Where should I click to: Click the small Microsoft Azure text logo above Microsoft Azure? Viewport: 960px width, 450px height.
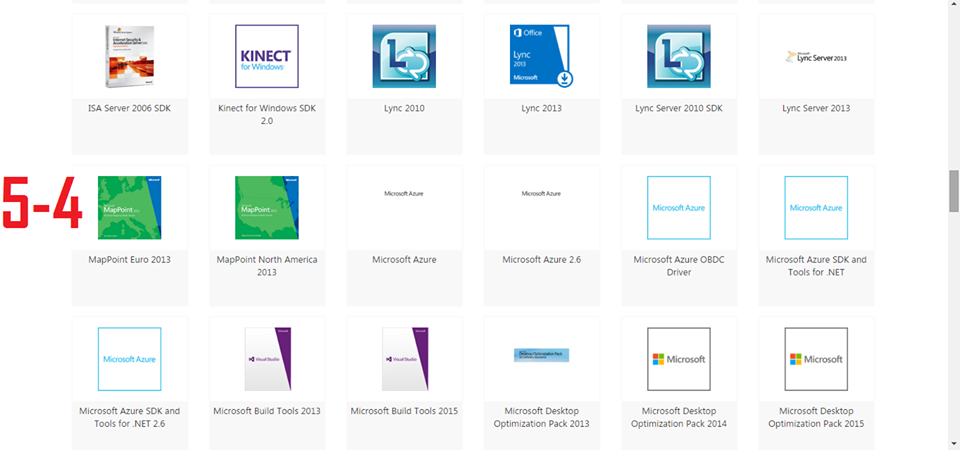click(404, 193)
